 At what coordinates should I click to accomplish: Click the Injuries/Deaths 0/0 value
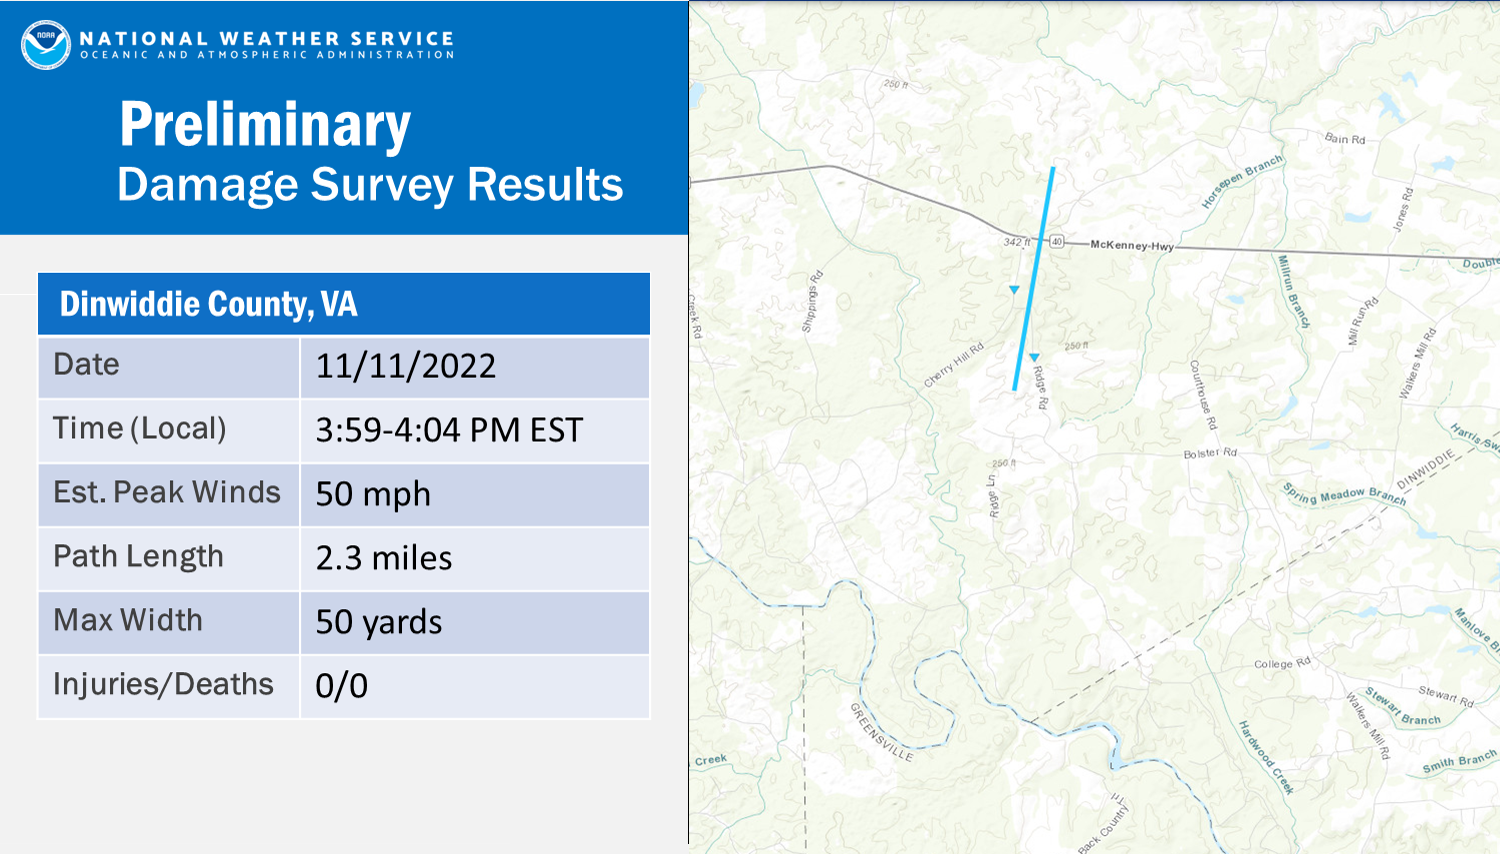[342, 686]
